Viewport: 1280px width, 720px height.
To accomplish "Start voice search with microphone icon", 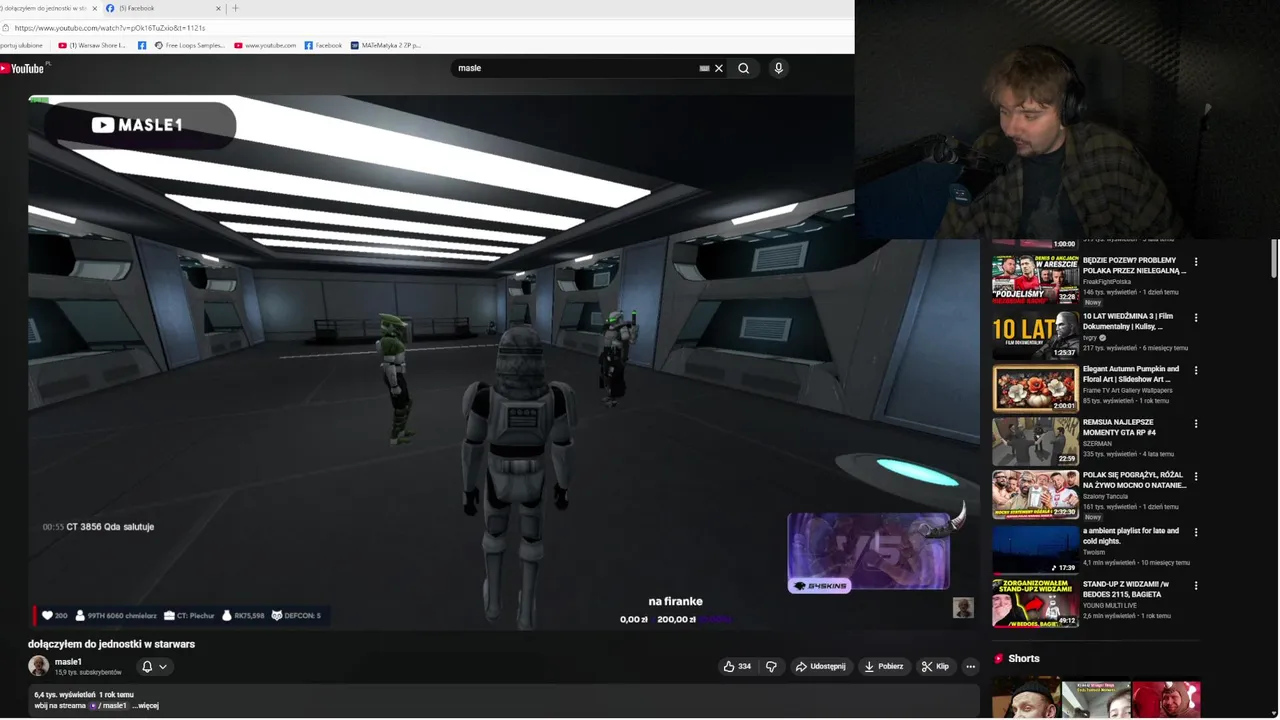I will (778, 68).
